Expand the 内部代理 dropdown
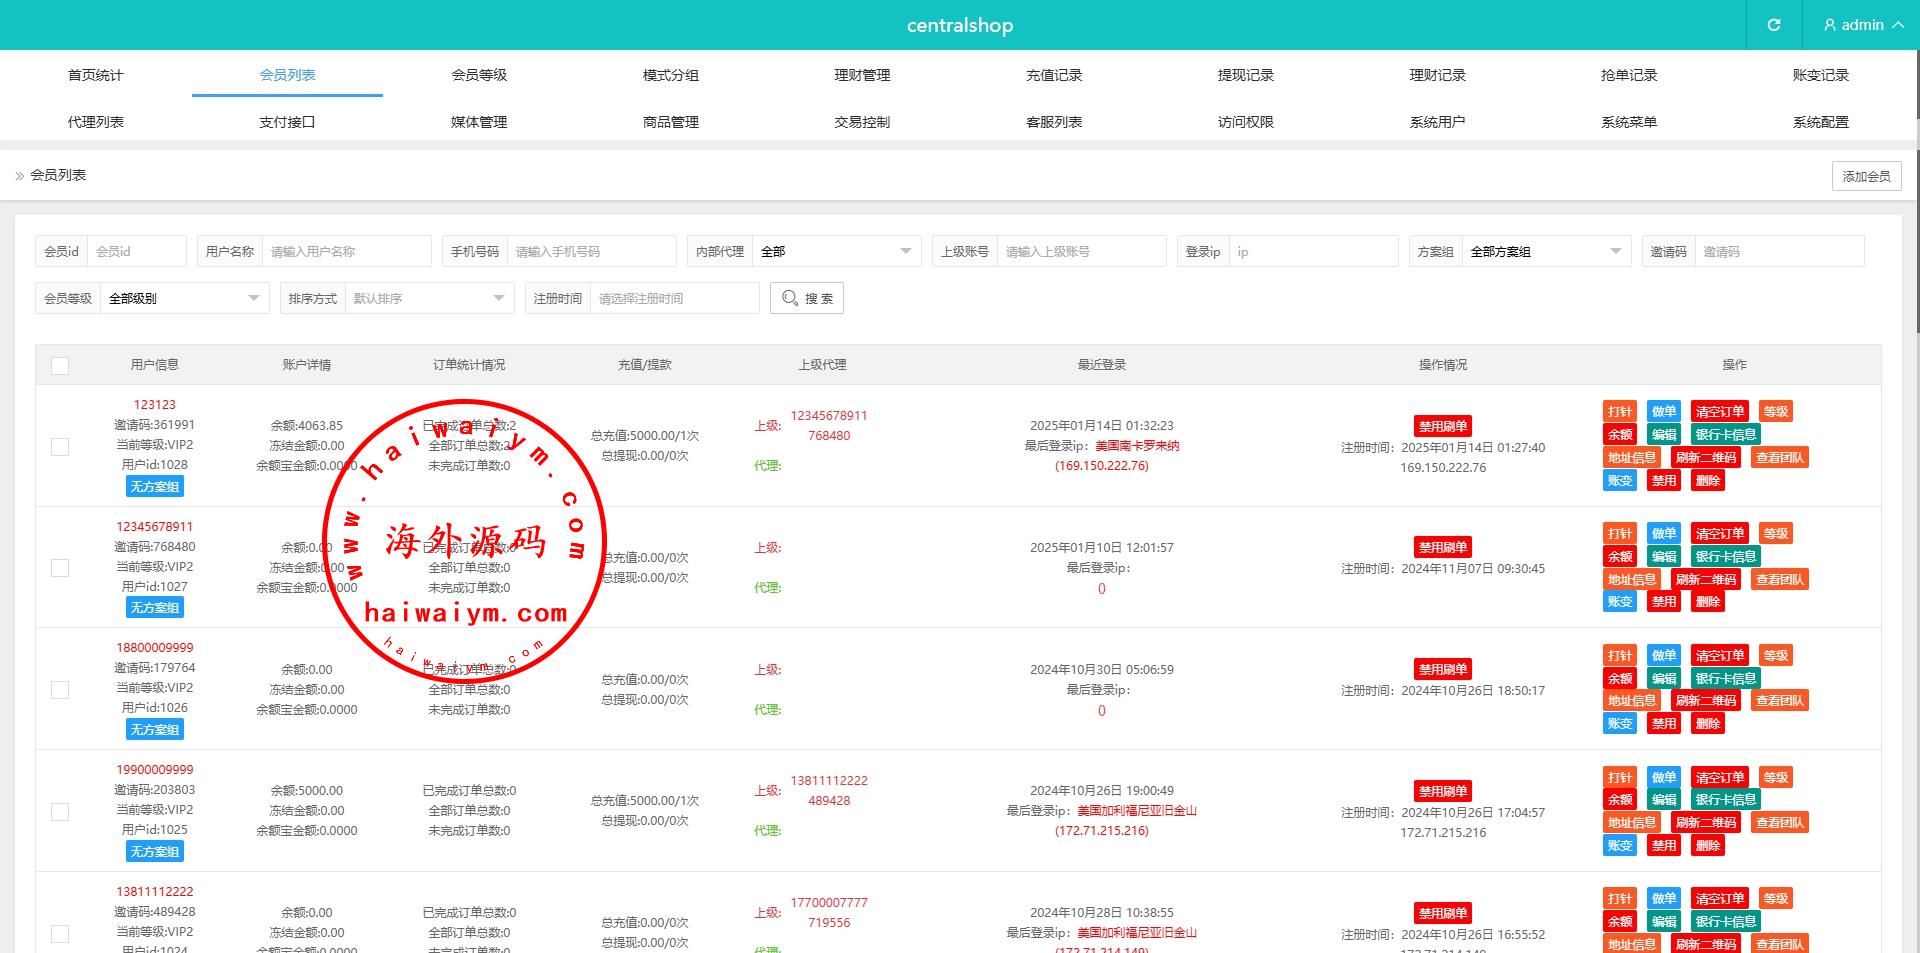 [x=836, y=252]
